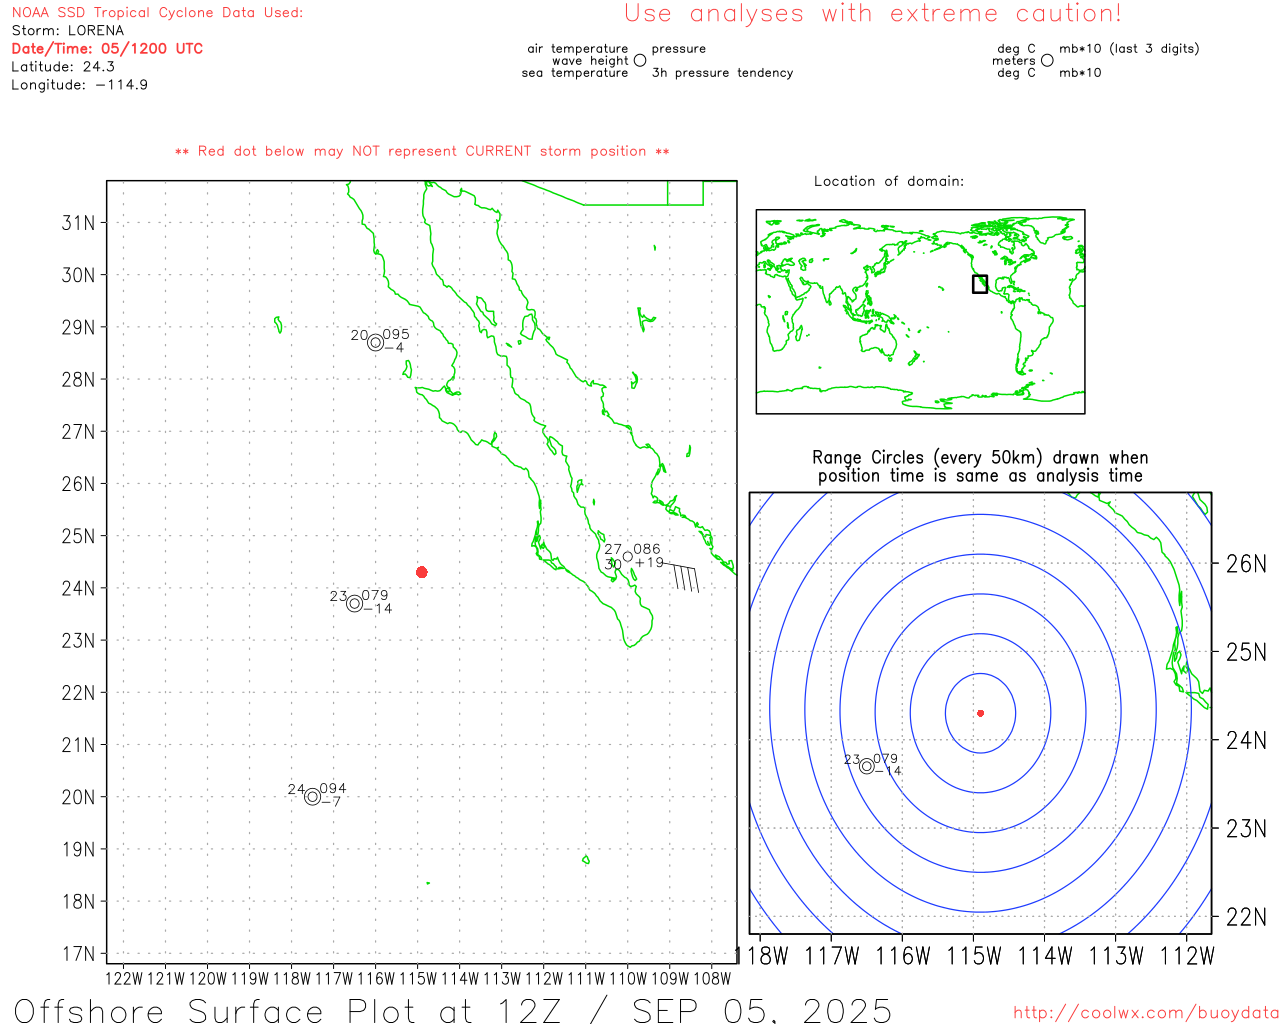The height and width of the screenshot is (1024, 1280).
Task: Click the red storm dot on main map
Action: tap(422, 572)
